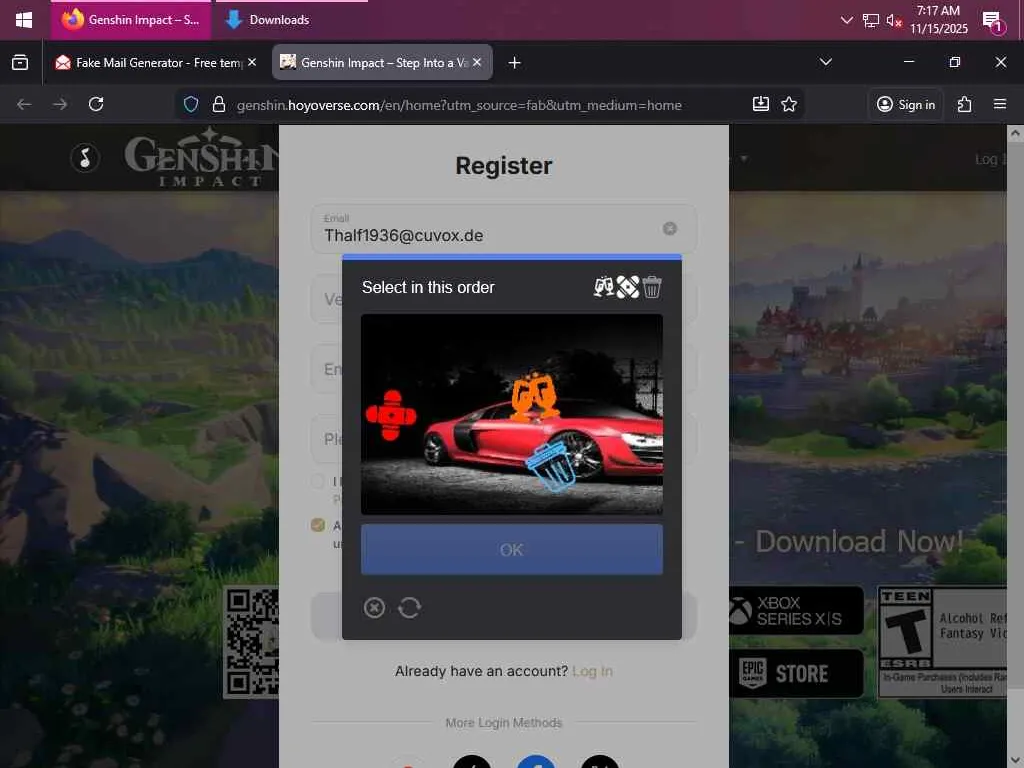1024x768 pixels.
Task: Open a new browser tab
Action: tap(515, 63)
